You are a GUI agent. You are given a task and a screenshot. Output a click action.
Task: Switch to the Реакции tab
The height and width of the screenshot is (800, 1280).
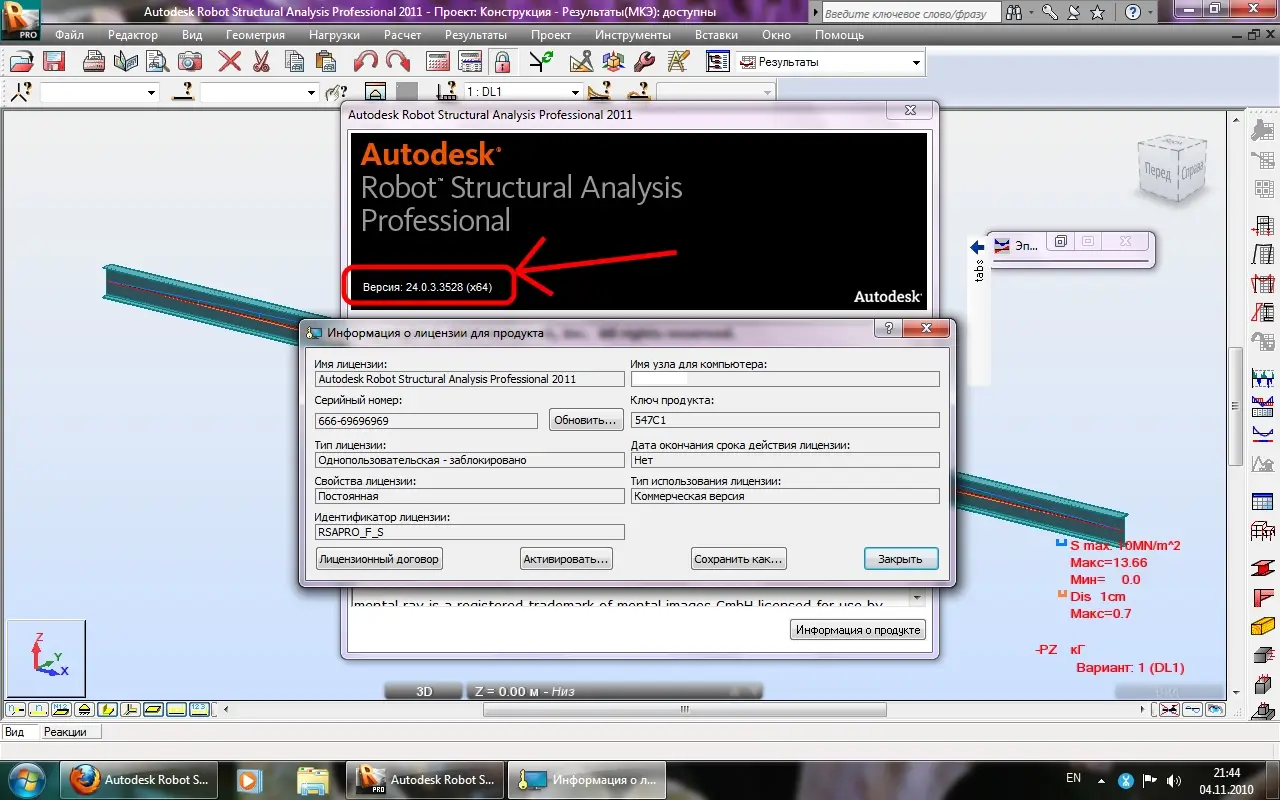coord(66,732)
